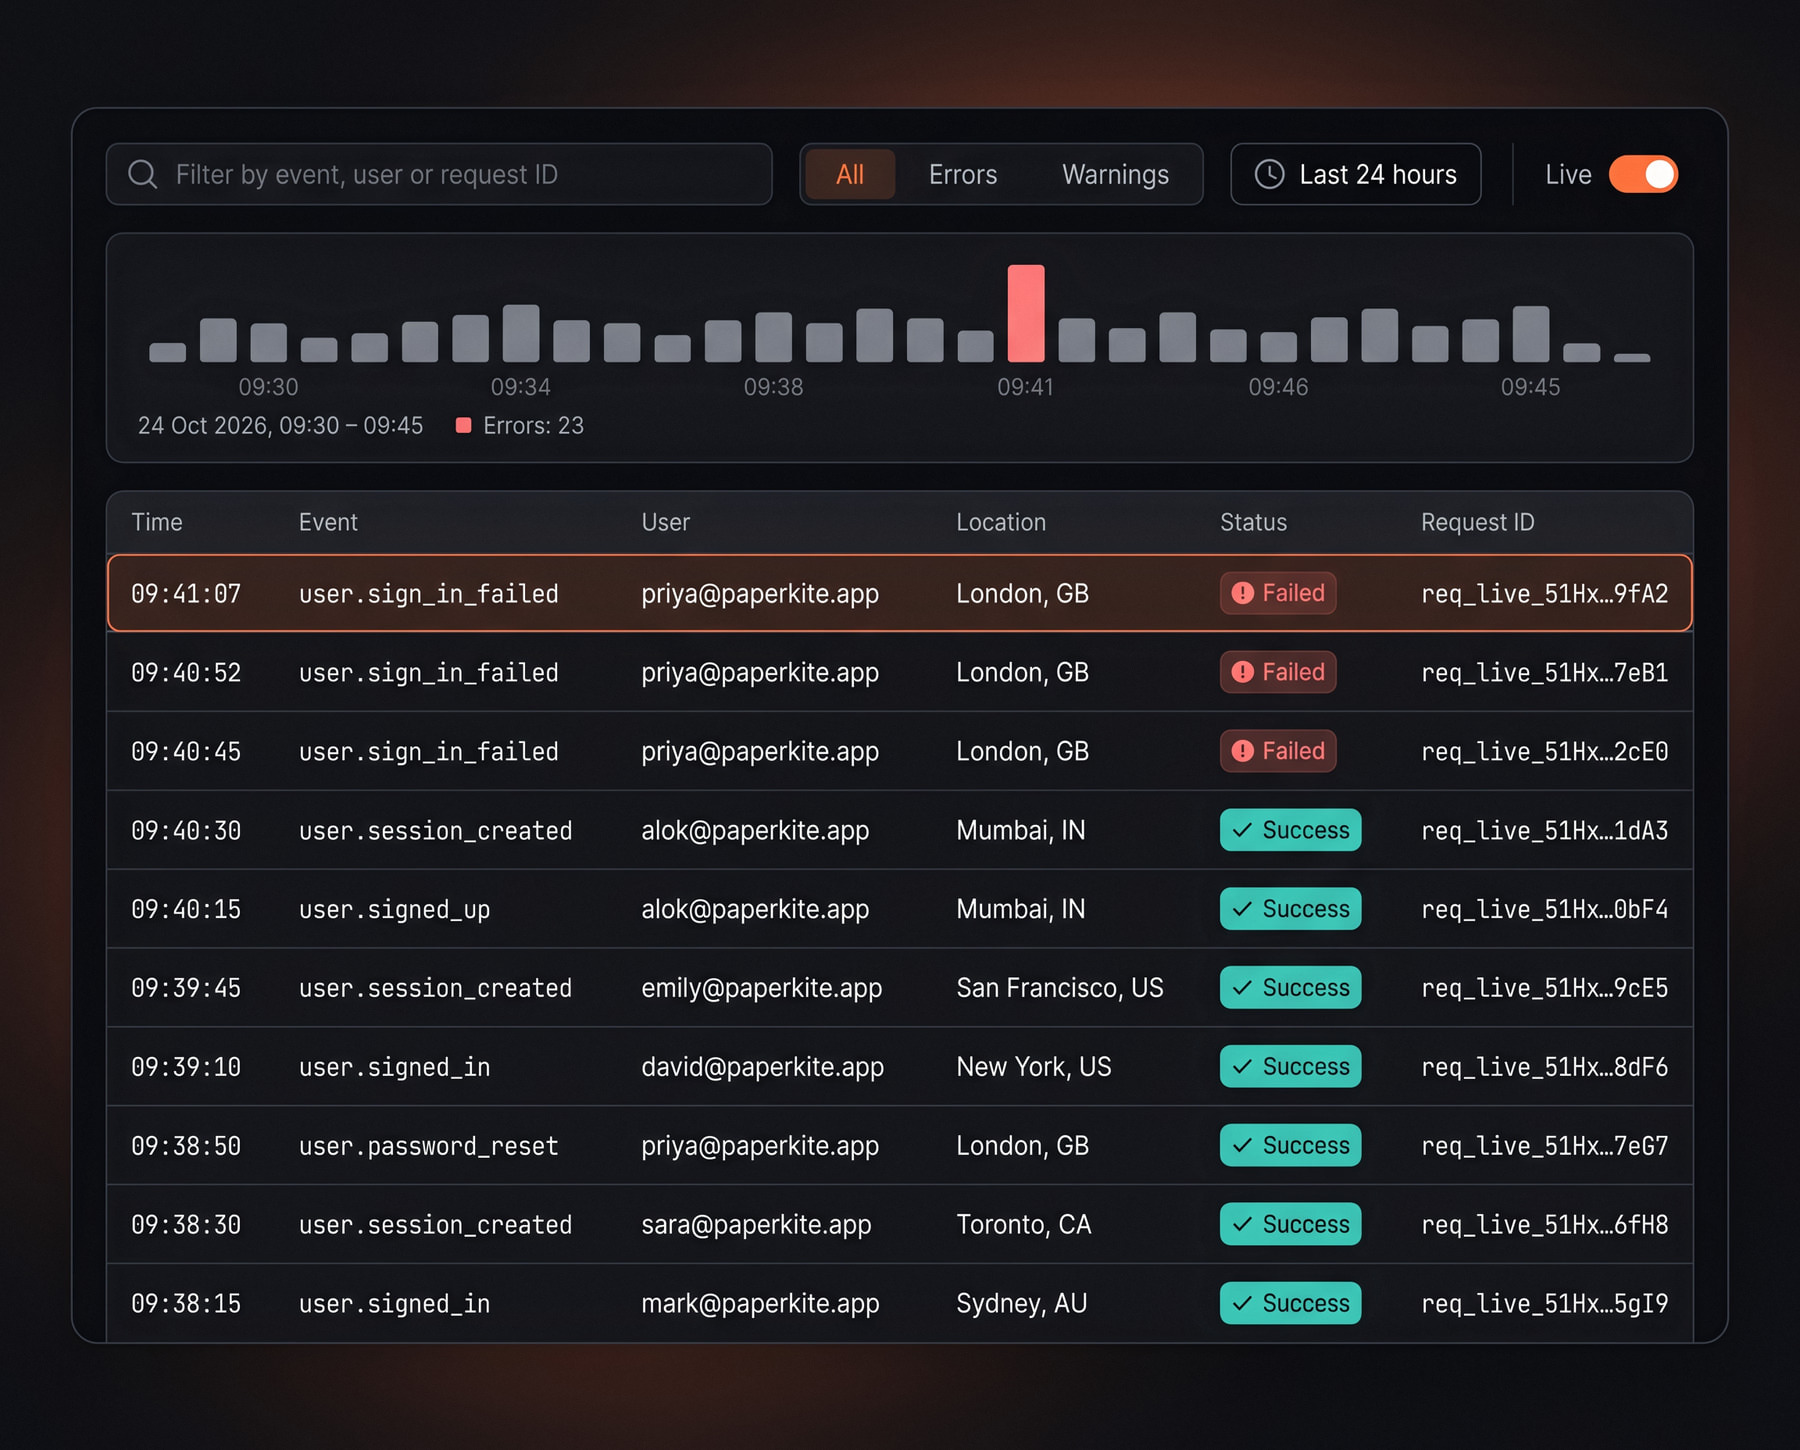Open request req_live_51Hx…9fA2
This screenshot has width=1800, height=1450.
point(1544,593)
